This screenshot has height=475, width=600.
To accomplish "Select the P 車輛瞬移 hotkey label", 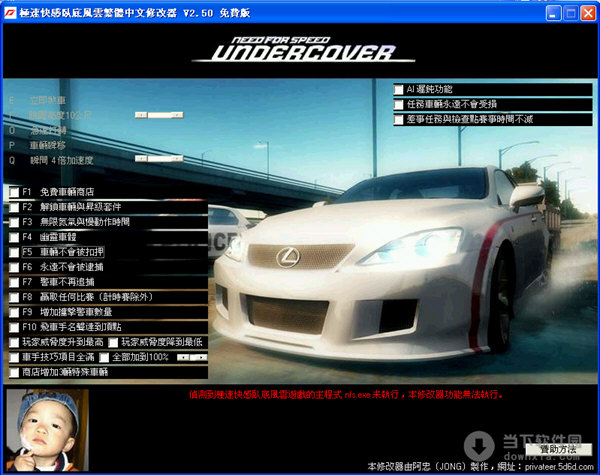I will pyautogui.click(x=37, y=145).
